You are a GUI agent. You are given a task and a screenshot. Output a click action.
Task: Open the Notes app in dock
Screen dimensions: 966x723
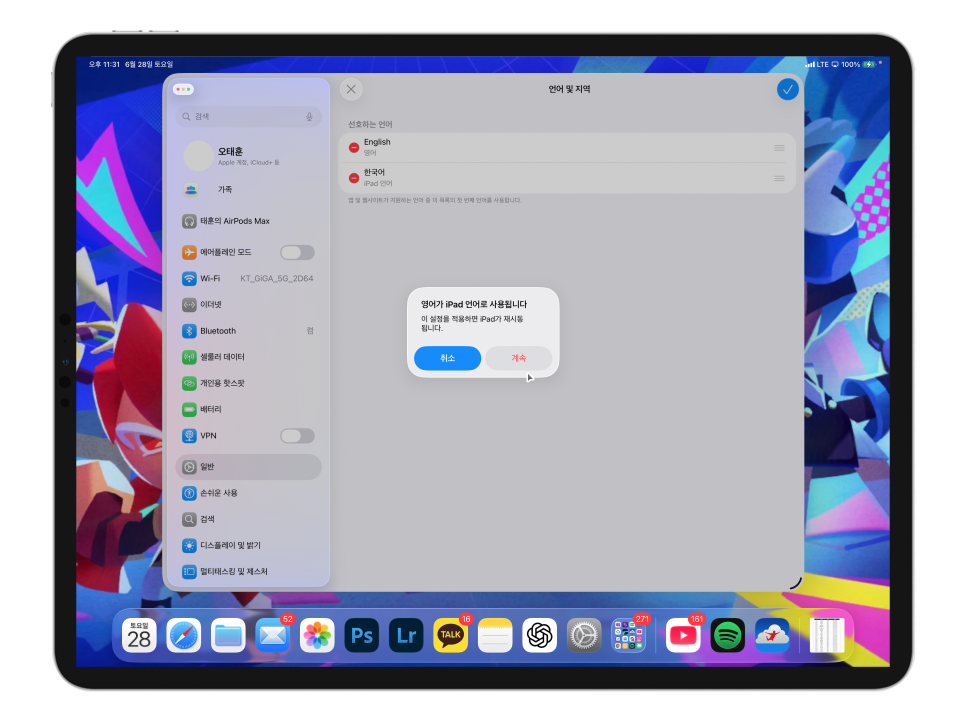(495, 636)
